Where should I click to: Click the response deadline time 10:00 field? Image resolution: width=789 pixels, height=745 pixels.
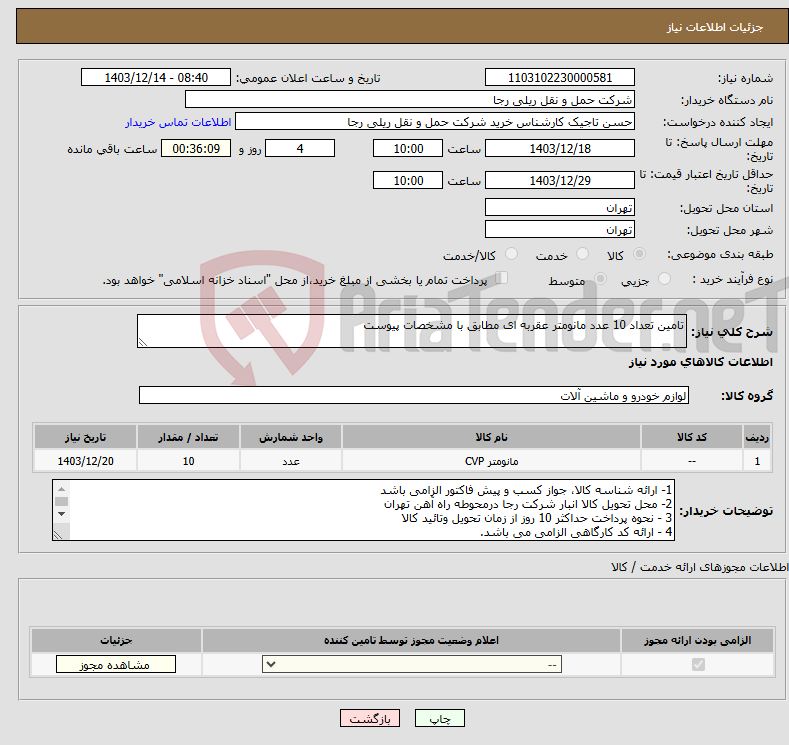(408, 148)
